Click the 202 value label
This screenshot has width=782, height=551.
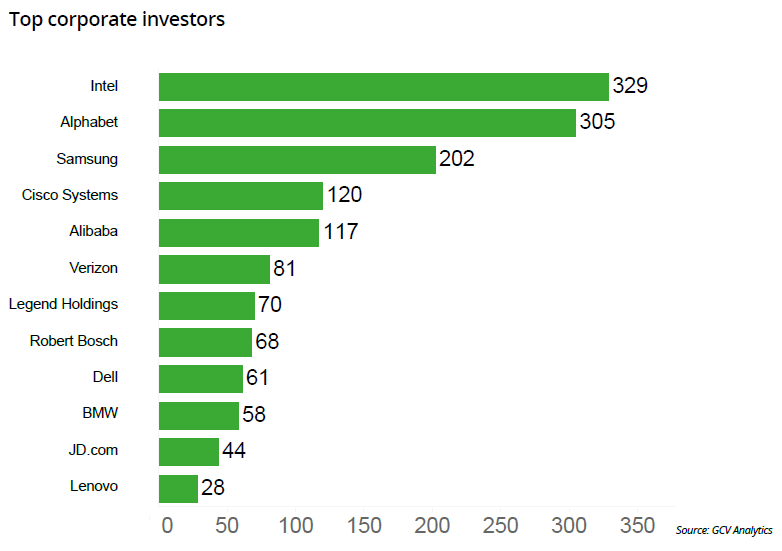pos(457,159)
